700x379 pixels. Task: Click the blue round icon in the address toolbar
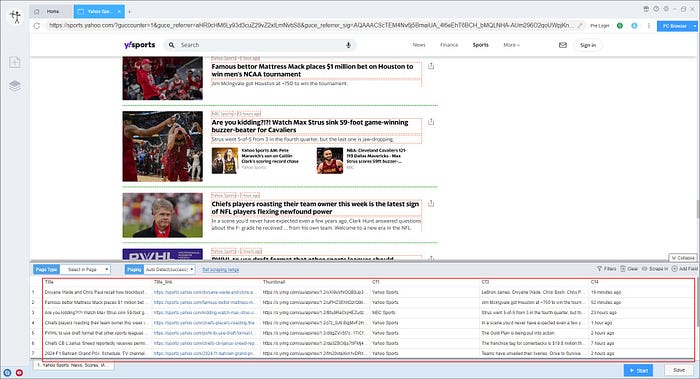pyautogui.click(x=634, y=26)
